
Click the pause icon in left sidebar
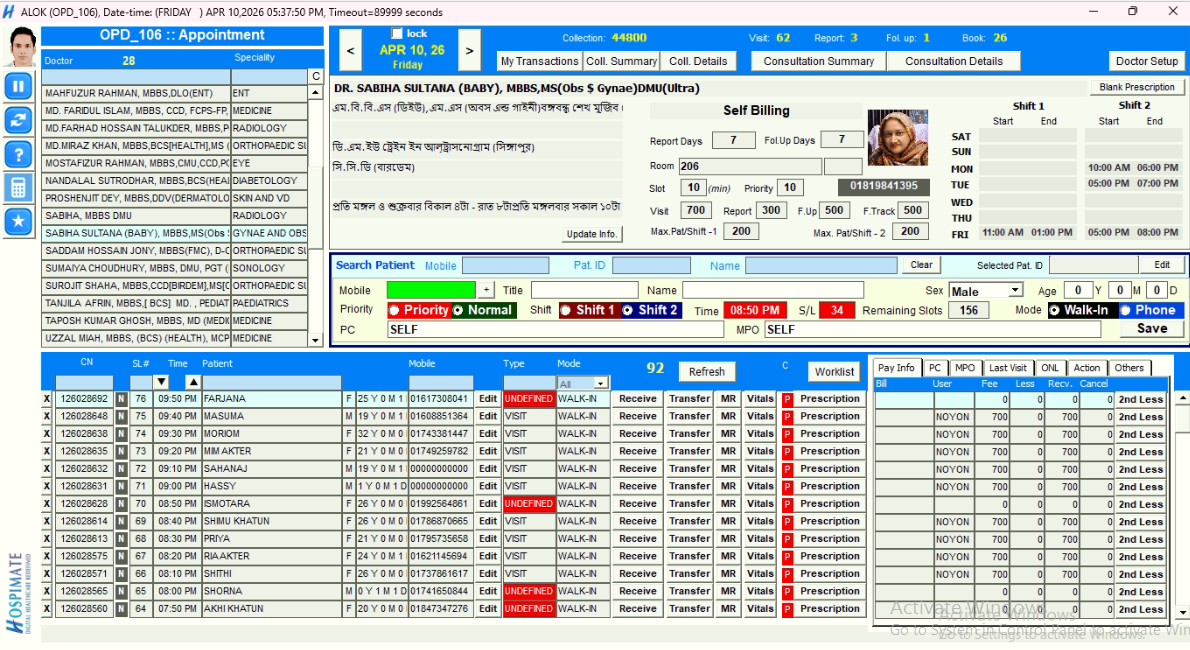pos(18,86)
